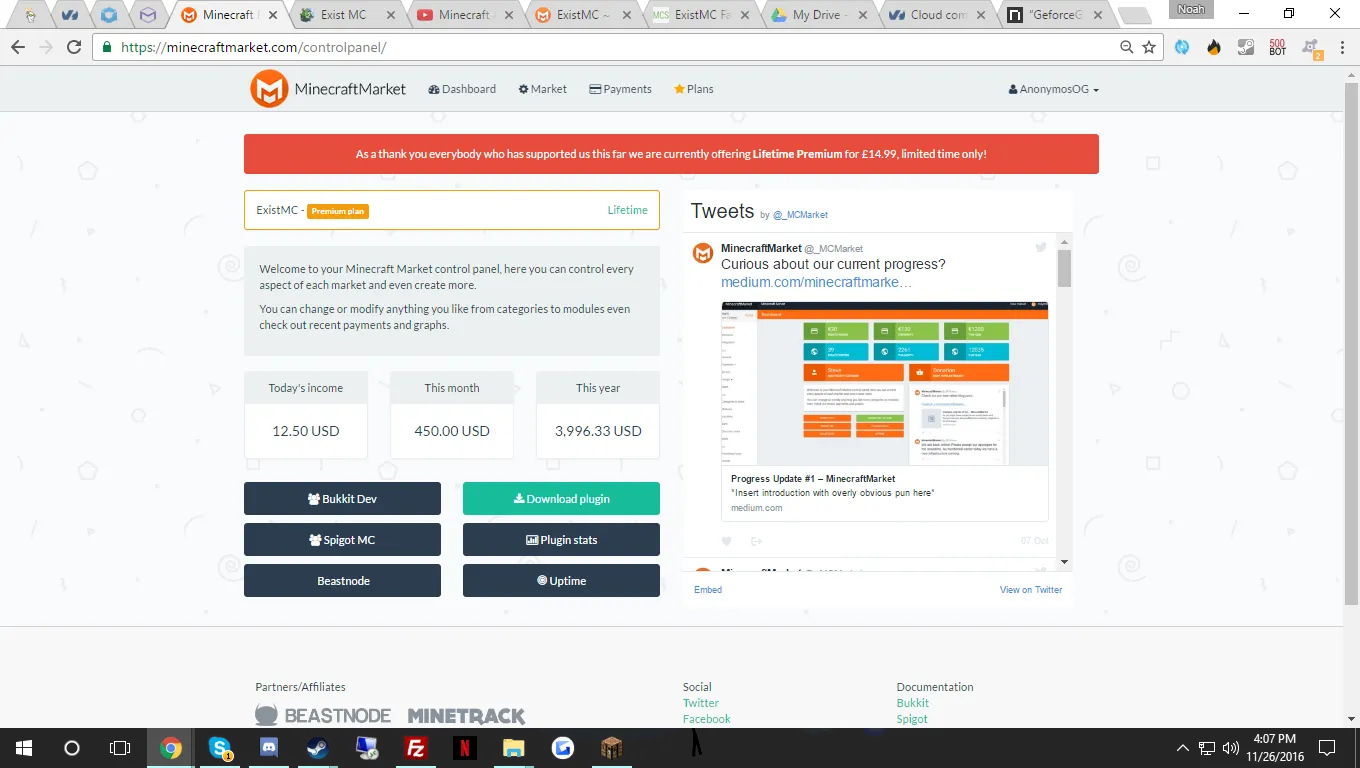
Task: Open Windows Start menu
Action: (x=24, y=747)
